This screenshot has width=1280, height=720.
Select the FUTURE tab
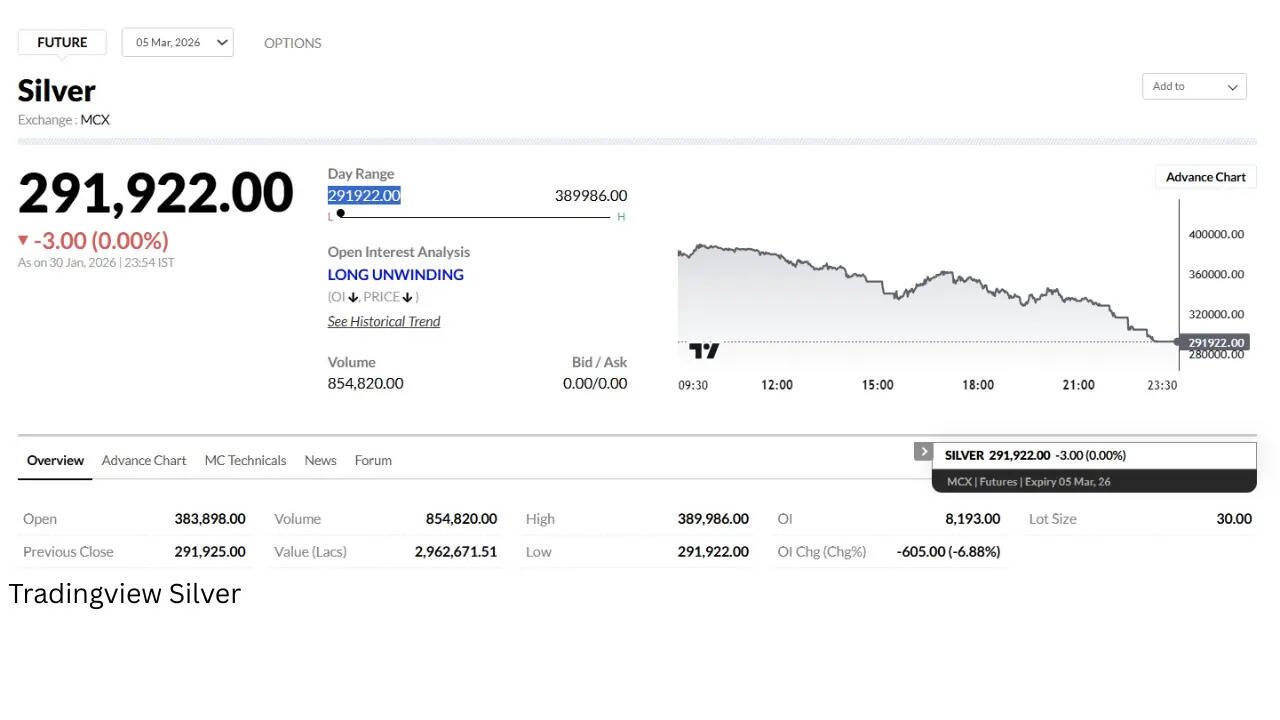62,42
